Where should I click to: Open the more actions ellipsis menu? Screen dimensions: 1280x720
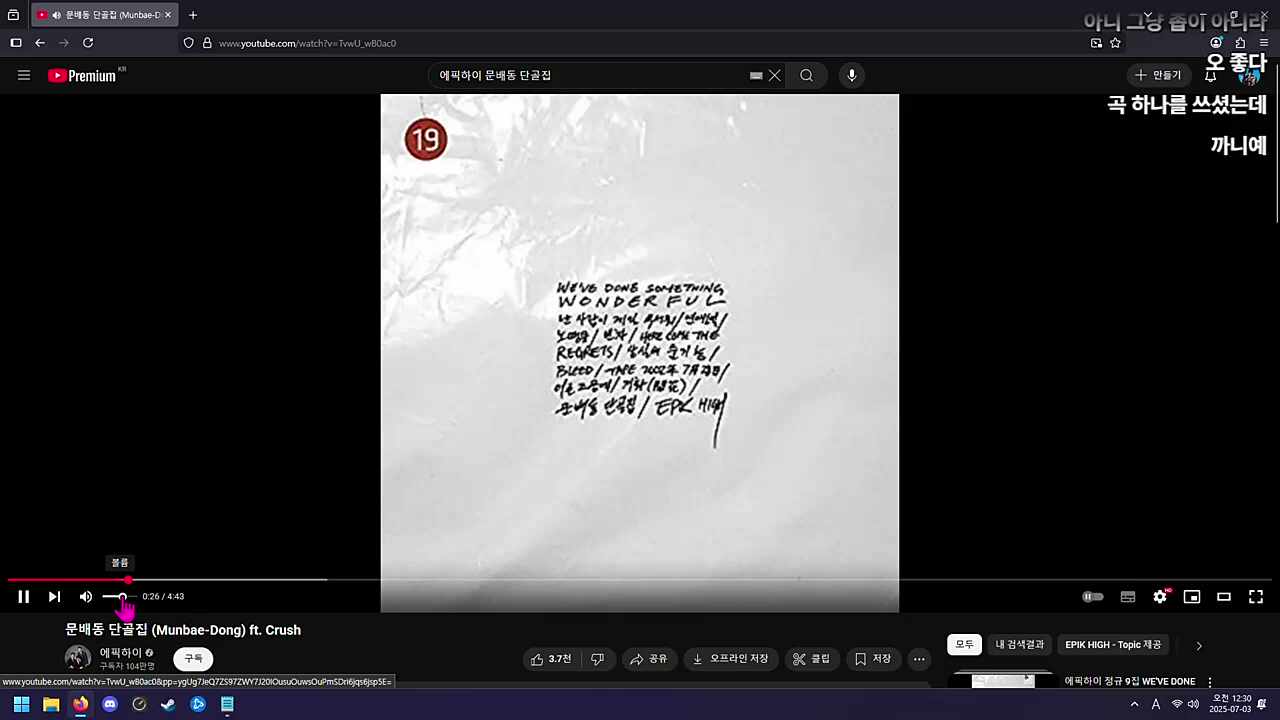point(919,659)
